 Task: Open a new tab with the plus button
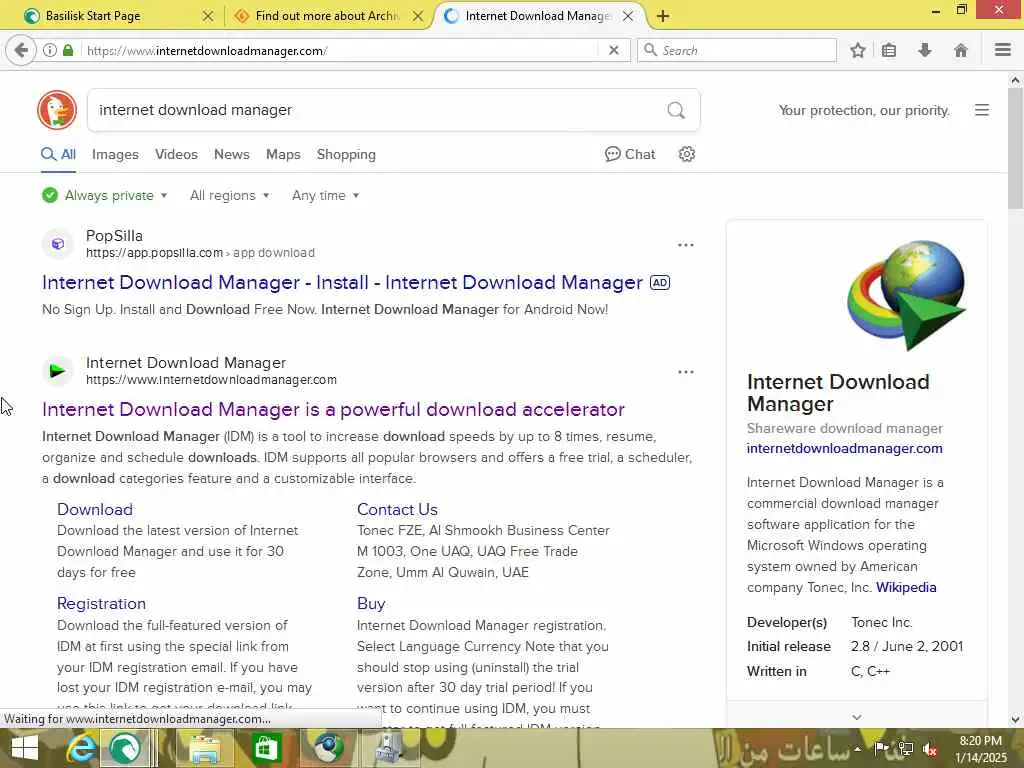click(662, 16)
